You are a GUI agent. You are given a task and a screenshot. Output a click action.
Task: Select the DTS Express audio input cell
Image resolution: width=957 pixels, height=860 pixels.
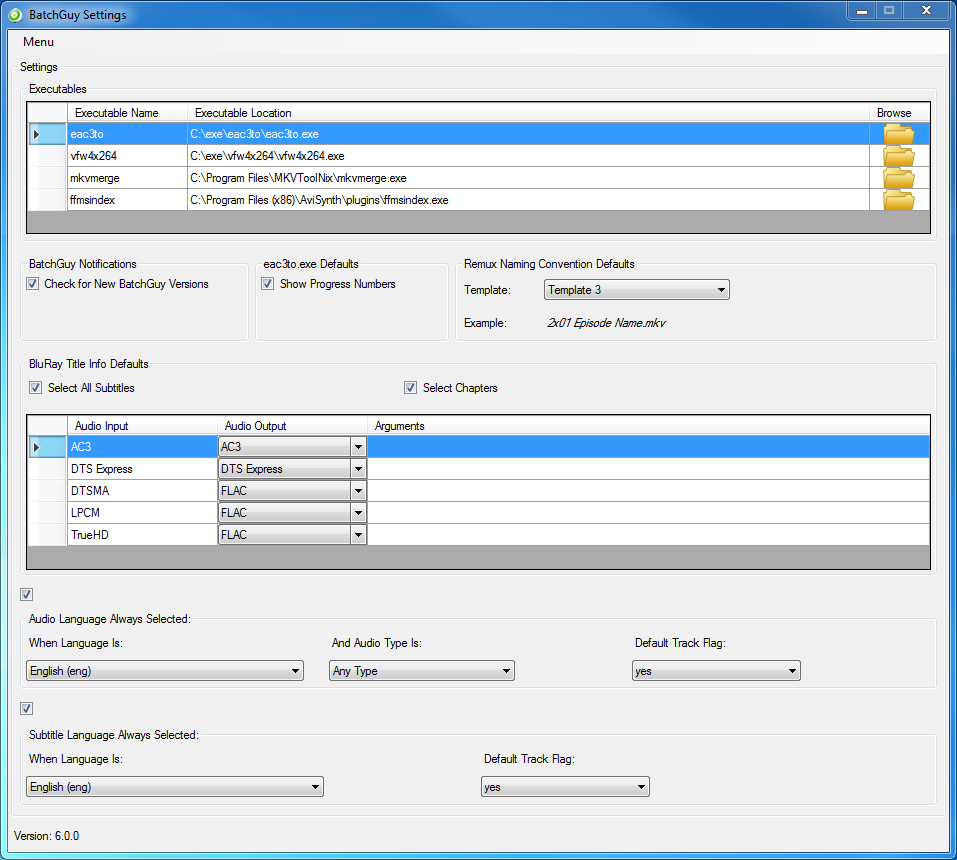pyautogui.click(x=142, y=469)
